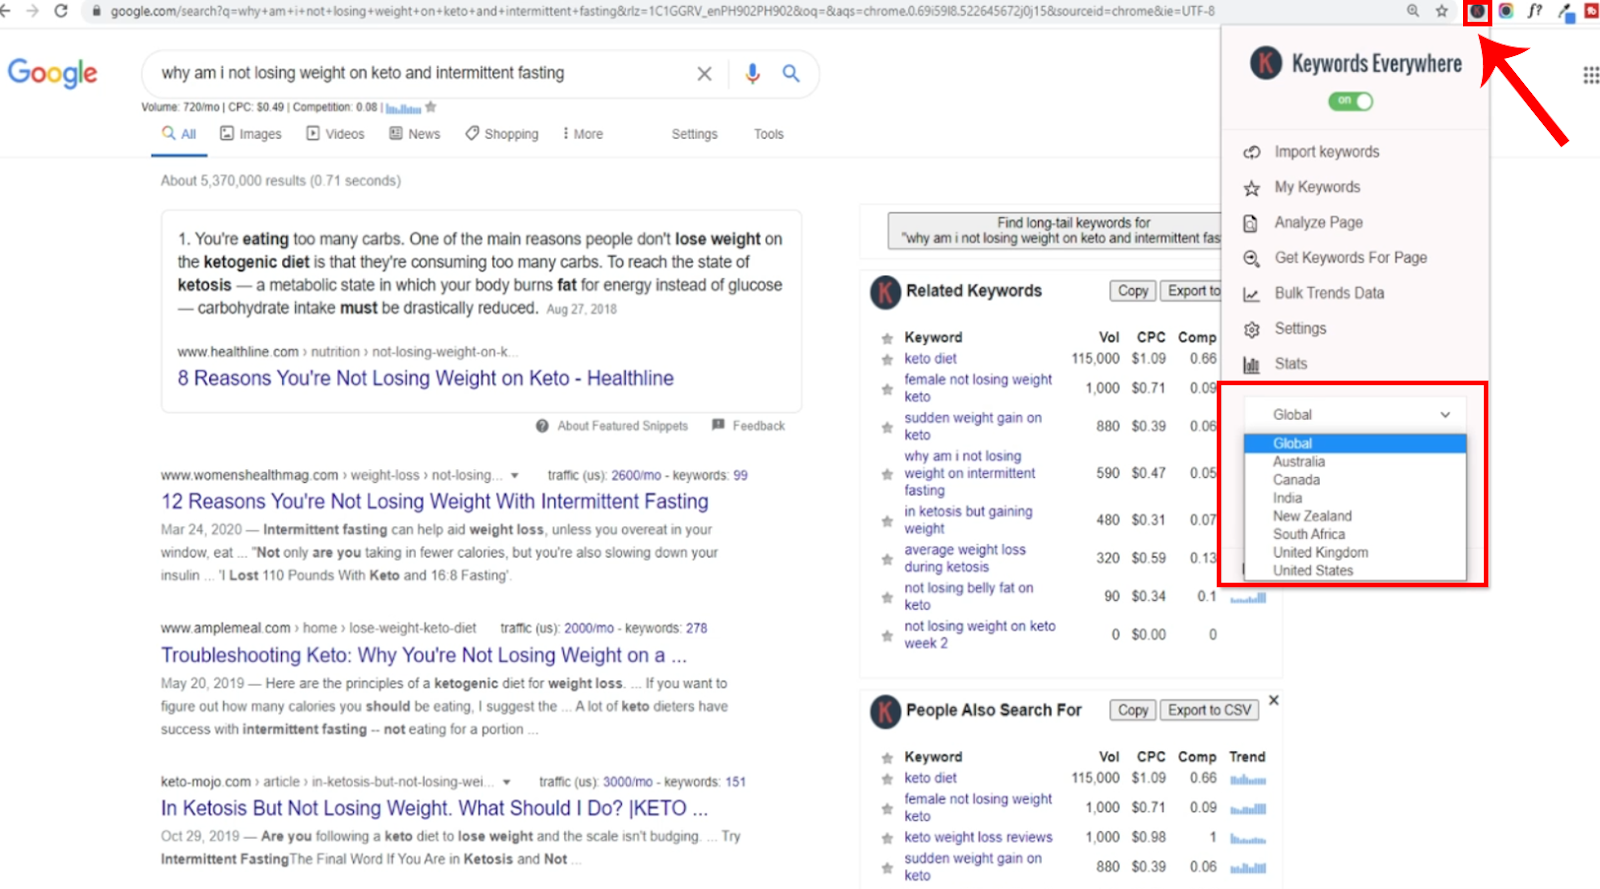Star the 'in ketosis but gaining weight' keyword
1600x889 pixels.
886,521
